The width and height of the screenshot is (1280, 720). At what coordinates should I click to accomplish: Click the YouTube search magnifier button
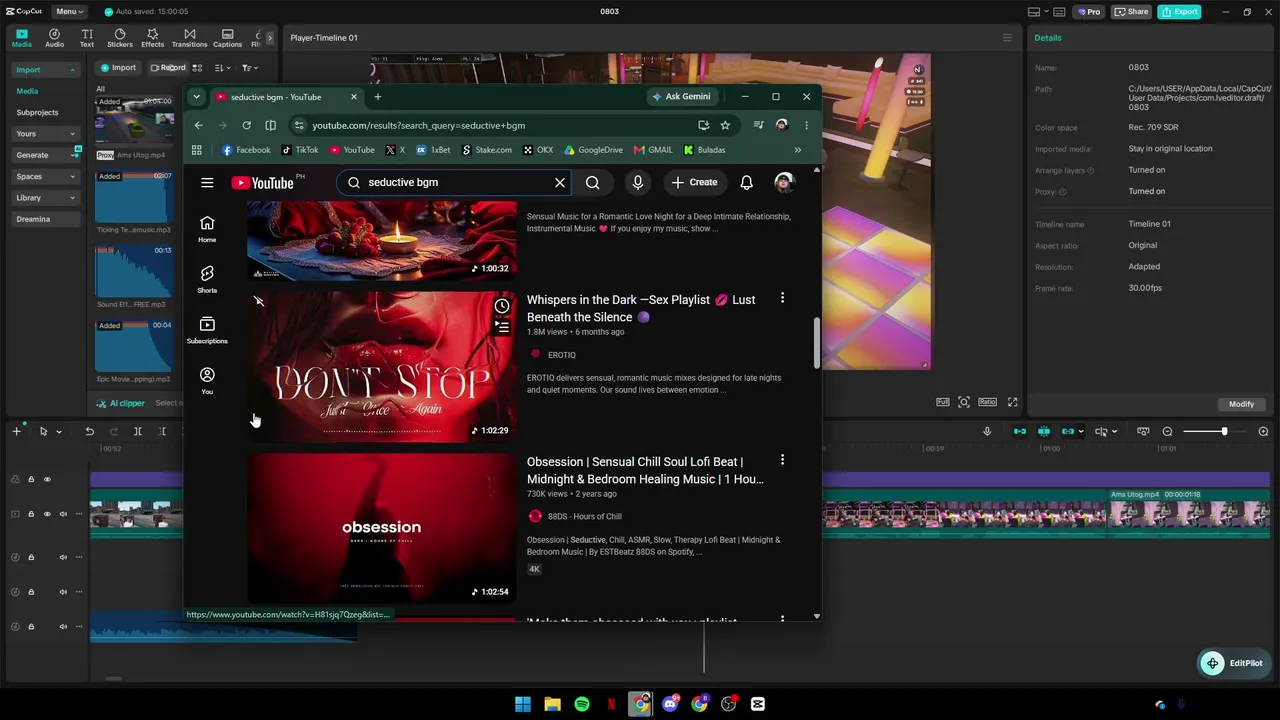tap(593, 183)
